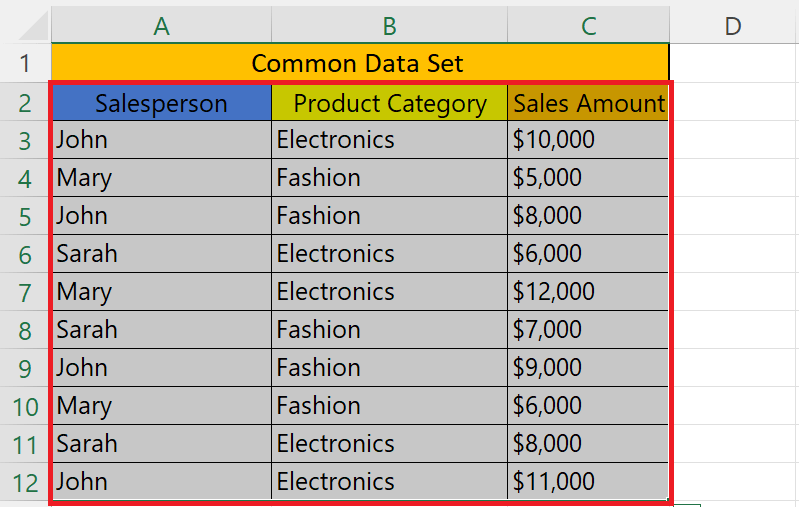
Task: Select '$6,000' cell in row 6
Action: coord(588,254)
